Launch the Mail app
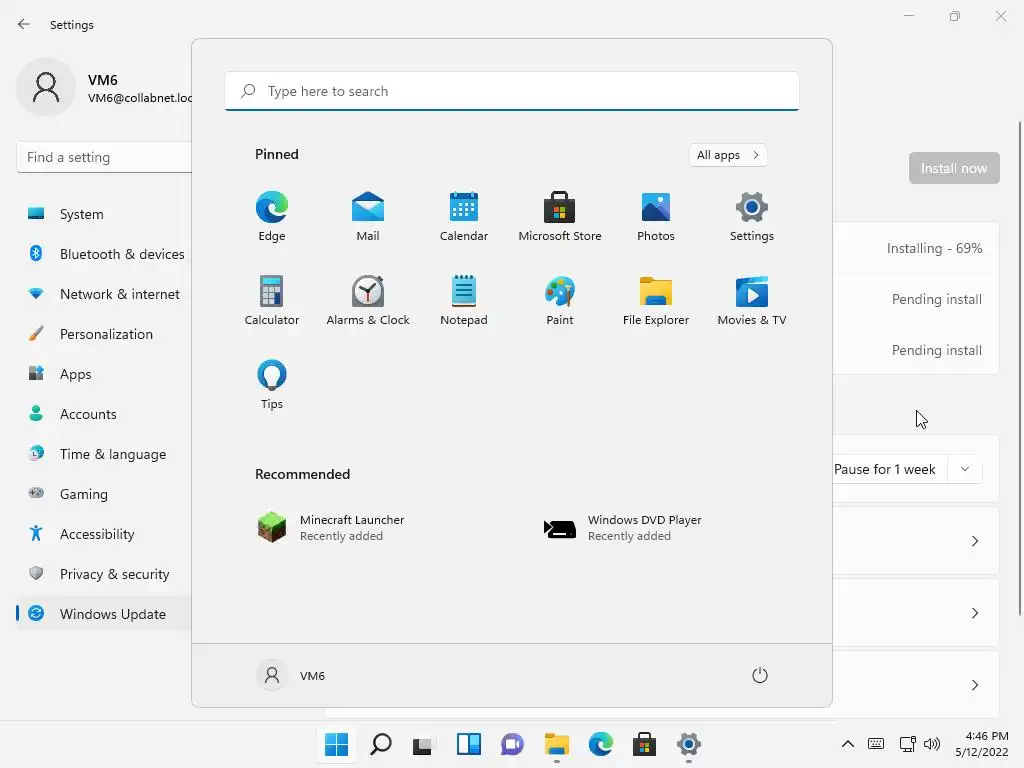Image resolution: width=1024 pixels, height=768 pixels. point(368,217)
